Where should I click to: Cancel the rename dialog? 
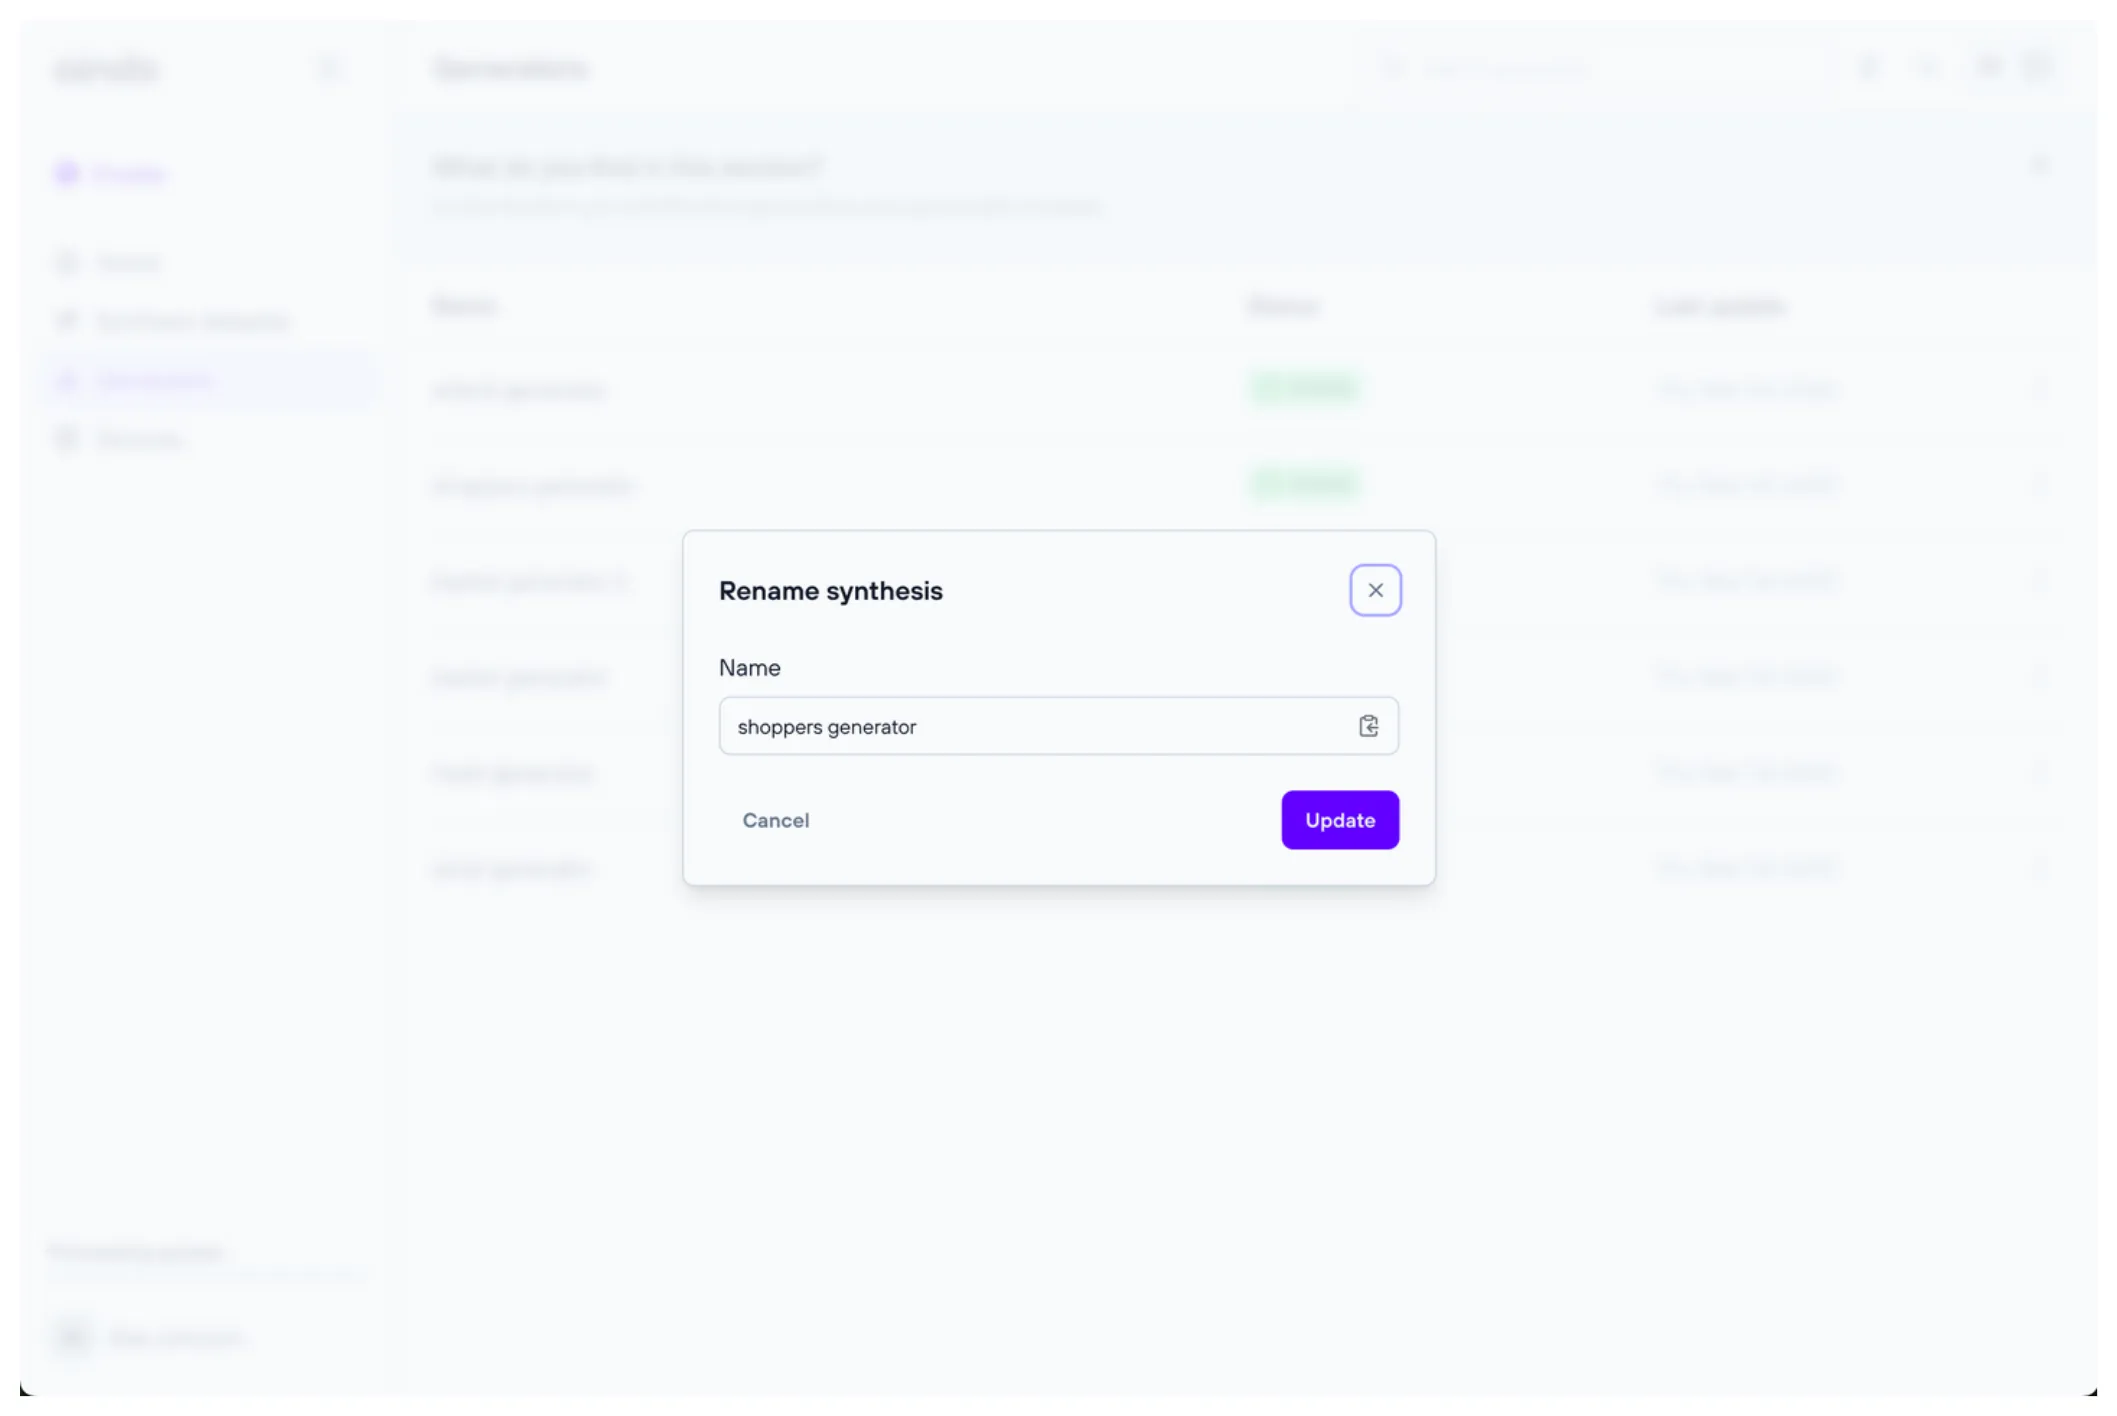[x=775, y=820]
